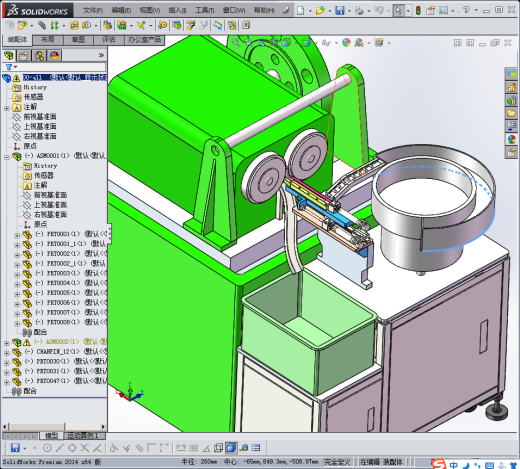520x469 pixels.
Task: Click the Edit Appearance color sphere icon
Action: pyautogui.click(x=347, y=43)
